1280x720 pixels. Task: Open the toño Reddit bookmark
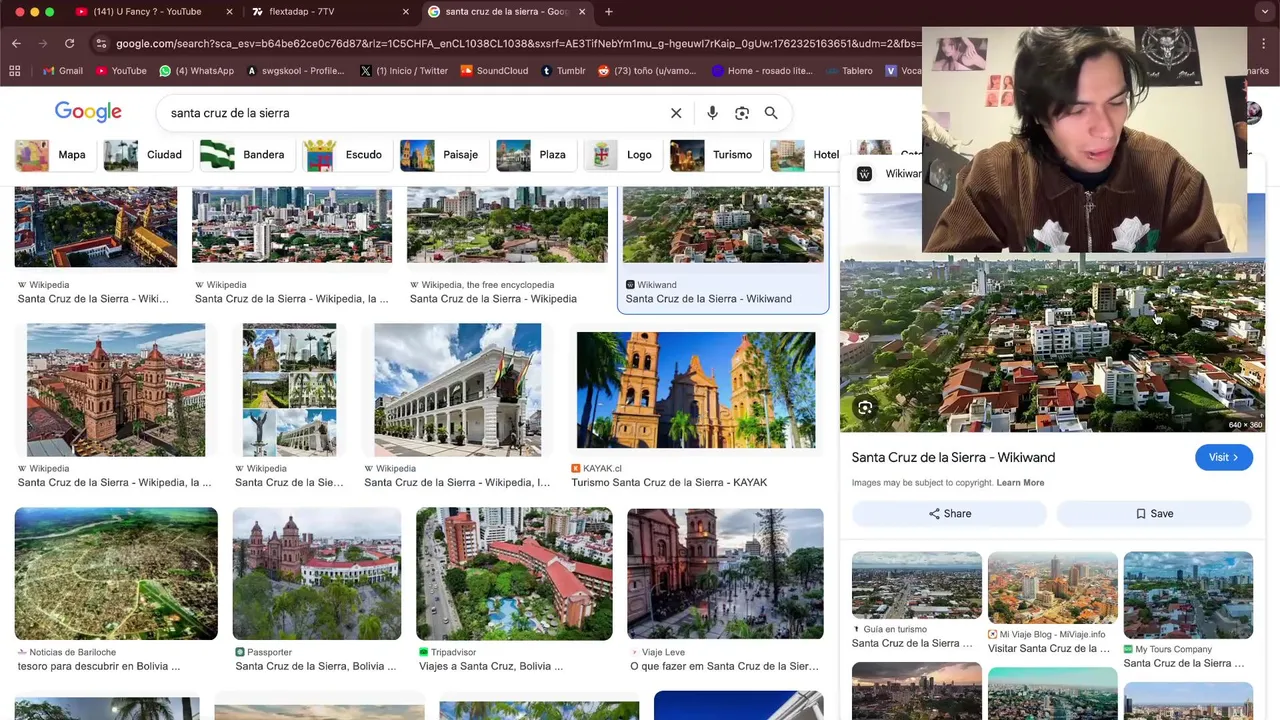647,71
